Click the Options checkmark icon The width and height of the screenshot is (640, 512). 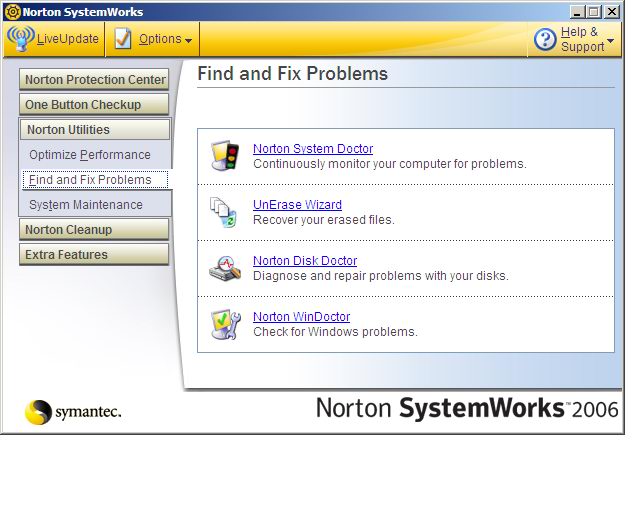[x=123, y=39]
